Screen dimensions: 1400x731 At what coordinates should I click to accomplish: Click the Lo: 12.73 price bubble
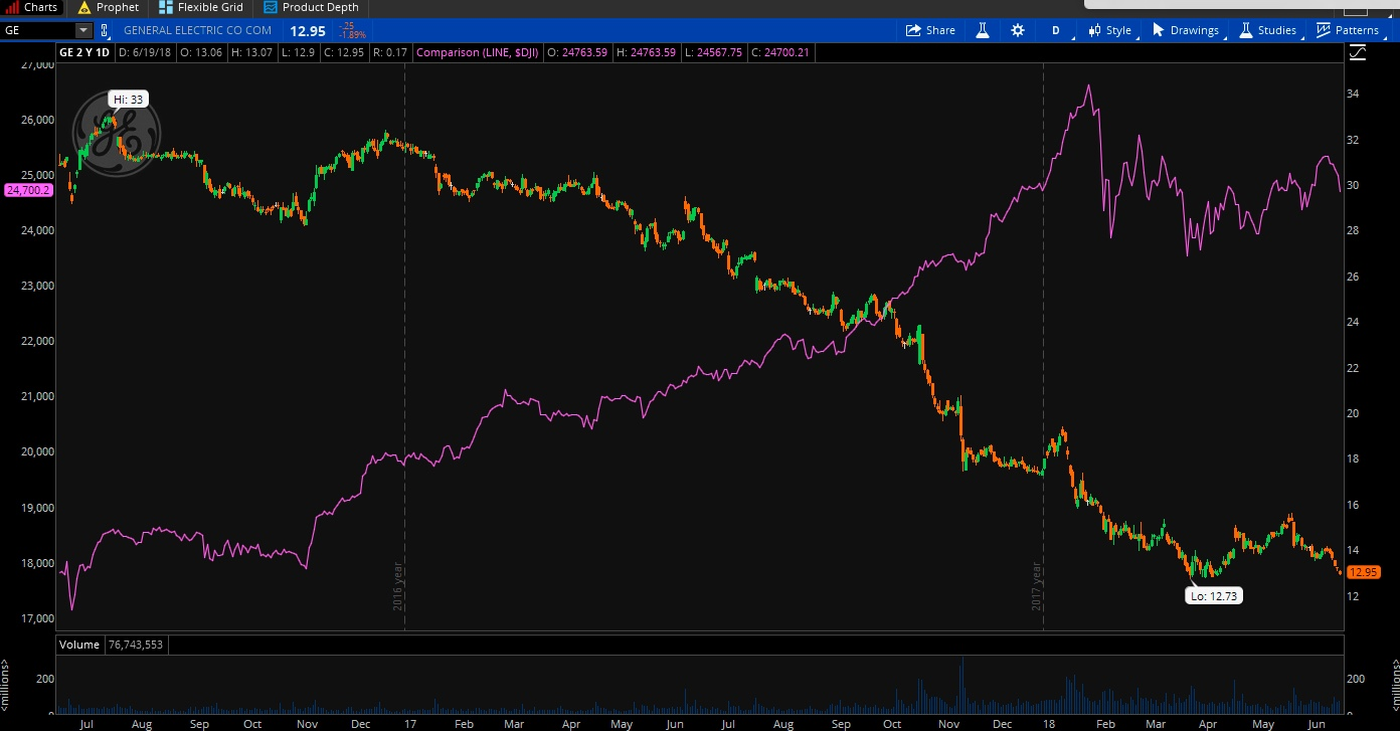click(x=1215, y=596)
